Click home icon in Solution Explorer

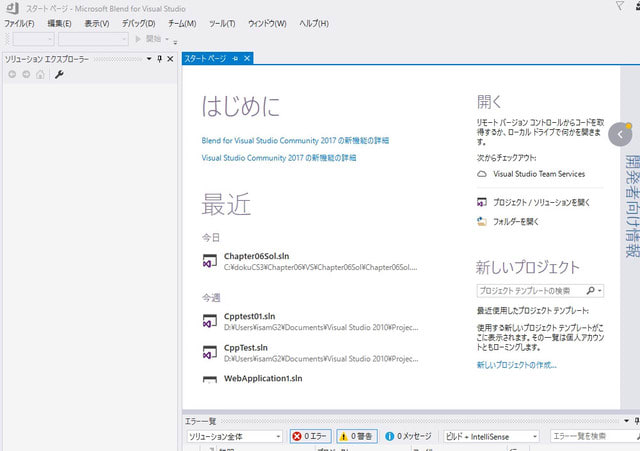pos(40,74)
